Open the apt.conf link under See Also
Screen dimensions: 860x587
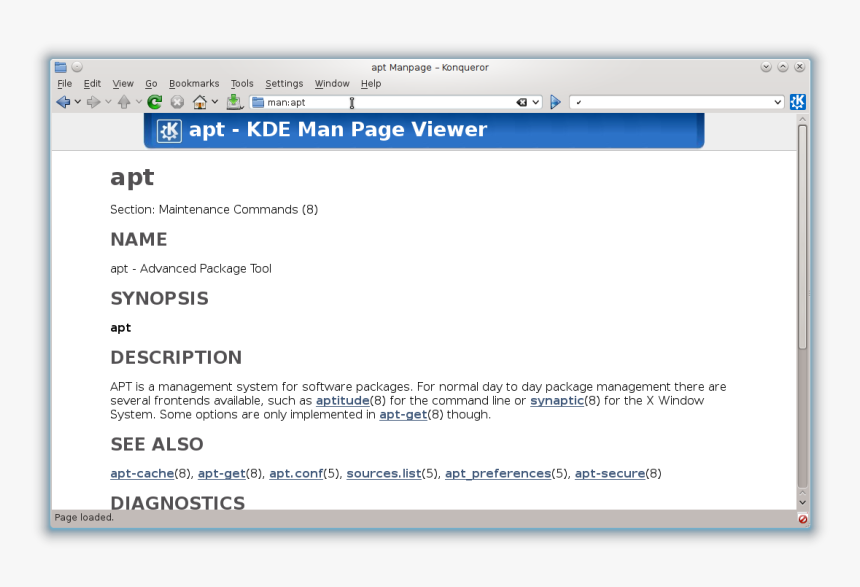click(296, 473)
